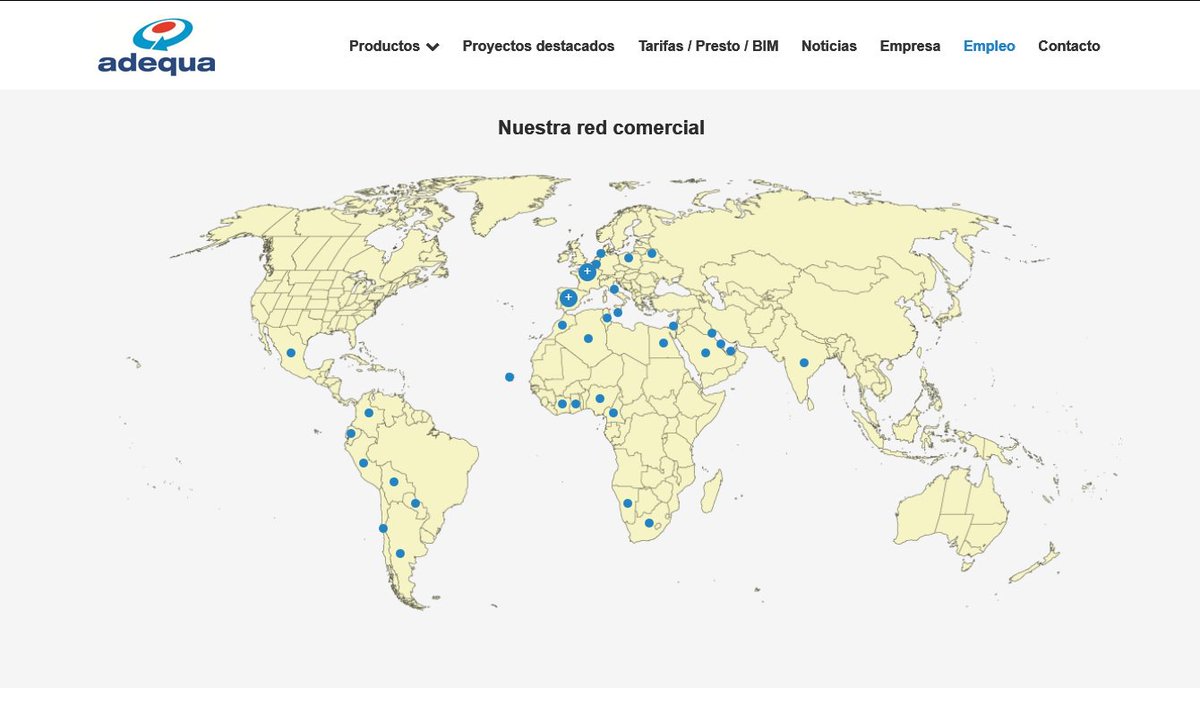
Task: Select the Kuwait map marker
Action: click(711, 333)
